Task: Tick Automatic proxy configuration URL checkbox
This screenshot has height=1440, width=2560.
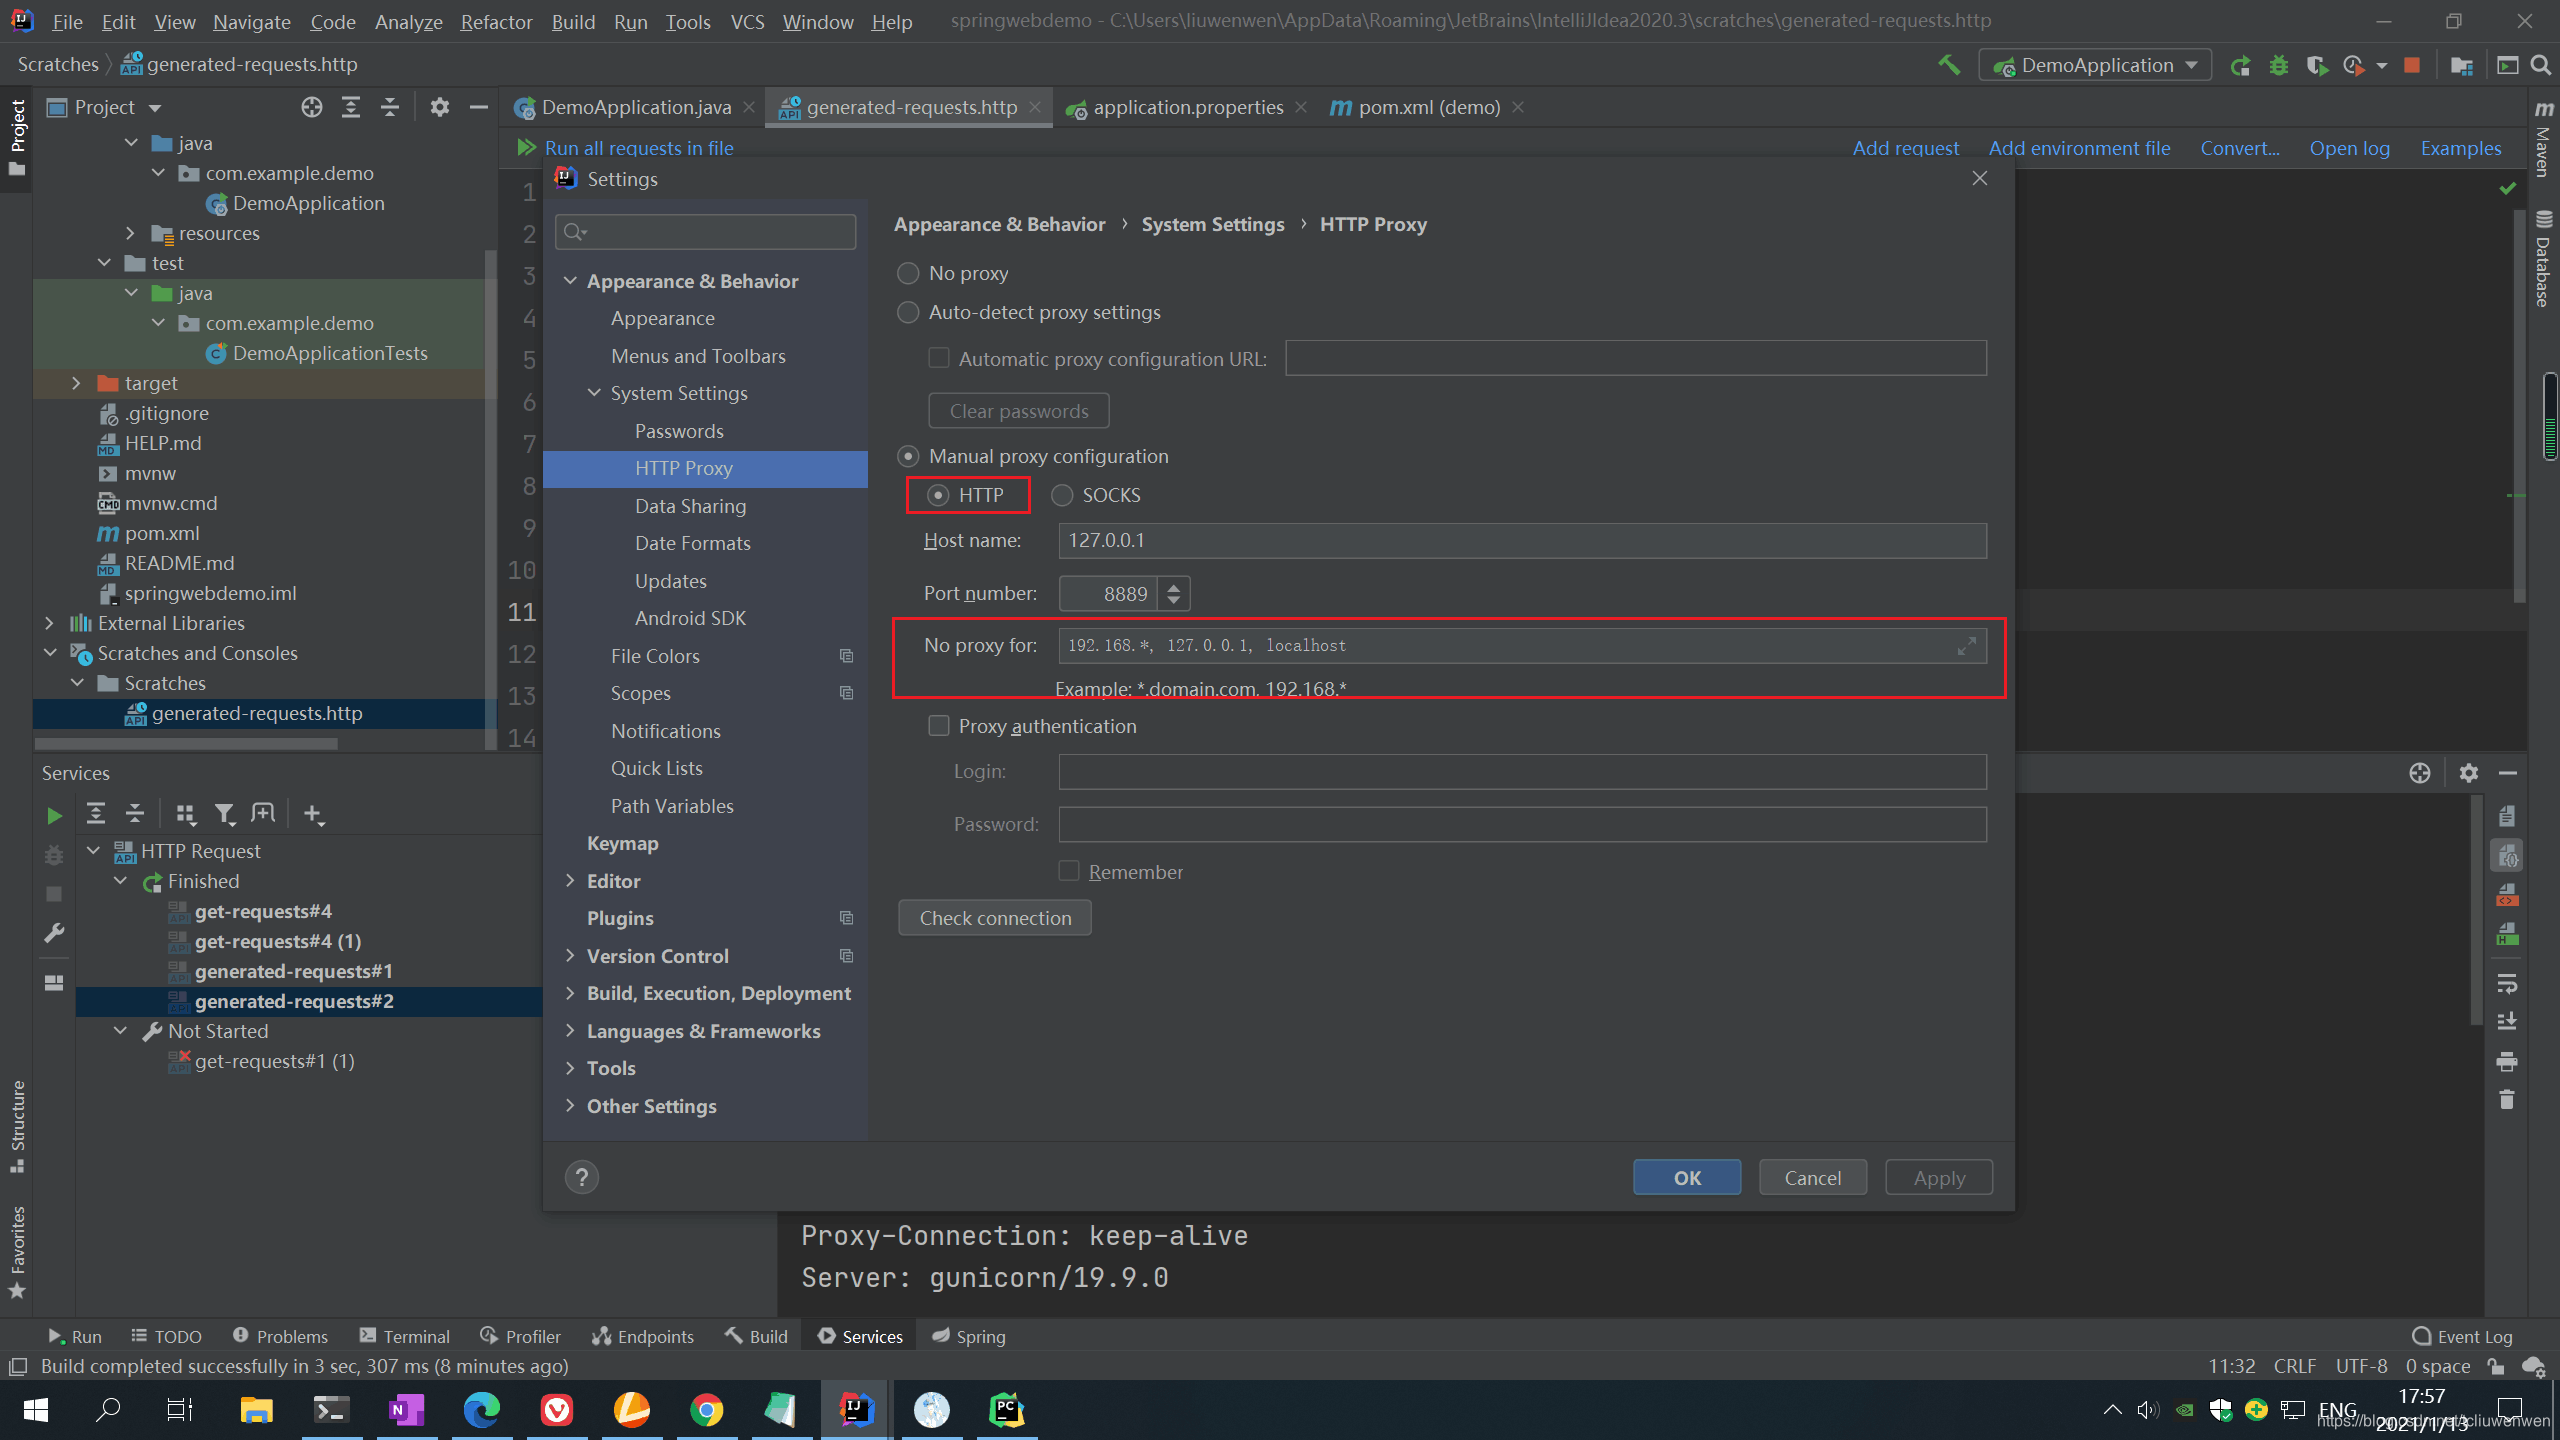Action: point(938,358)
